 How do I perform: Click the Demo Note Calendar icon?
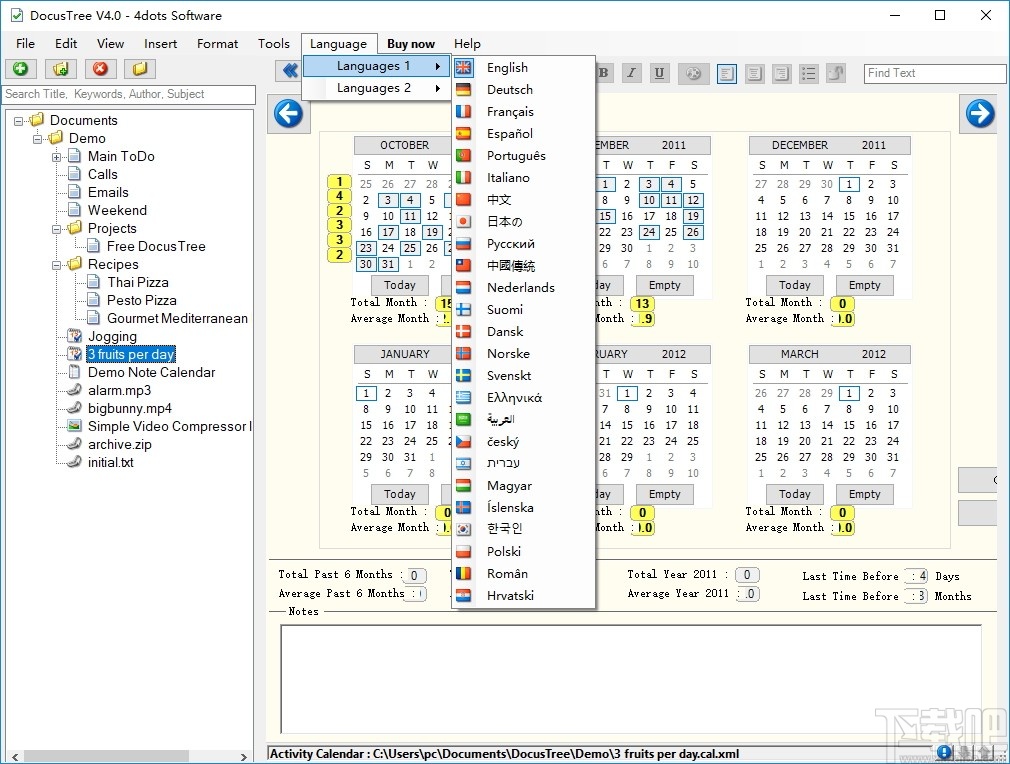[75, 372]
